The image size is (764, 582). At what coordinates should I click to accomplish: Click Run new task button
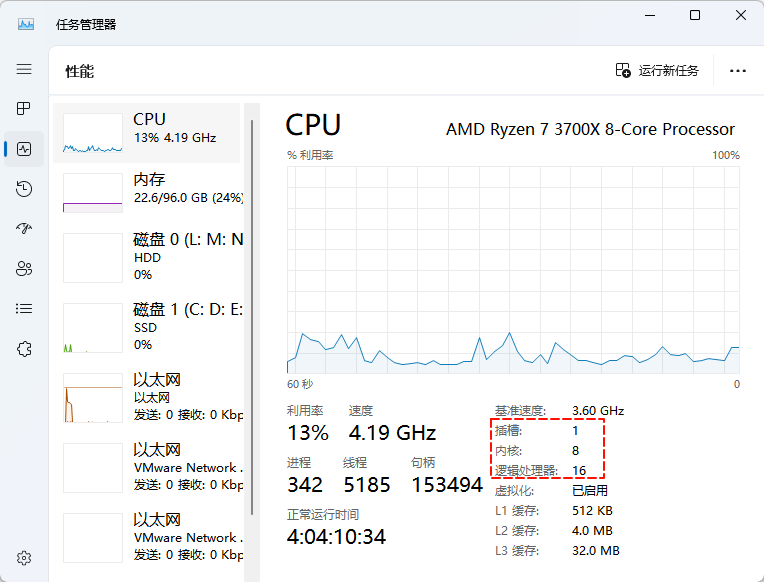[x=657, y=71]
